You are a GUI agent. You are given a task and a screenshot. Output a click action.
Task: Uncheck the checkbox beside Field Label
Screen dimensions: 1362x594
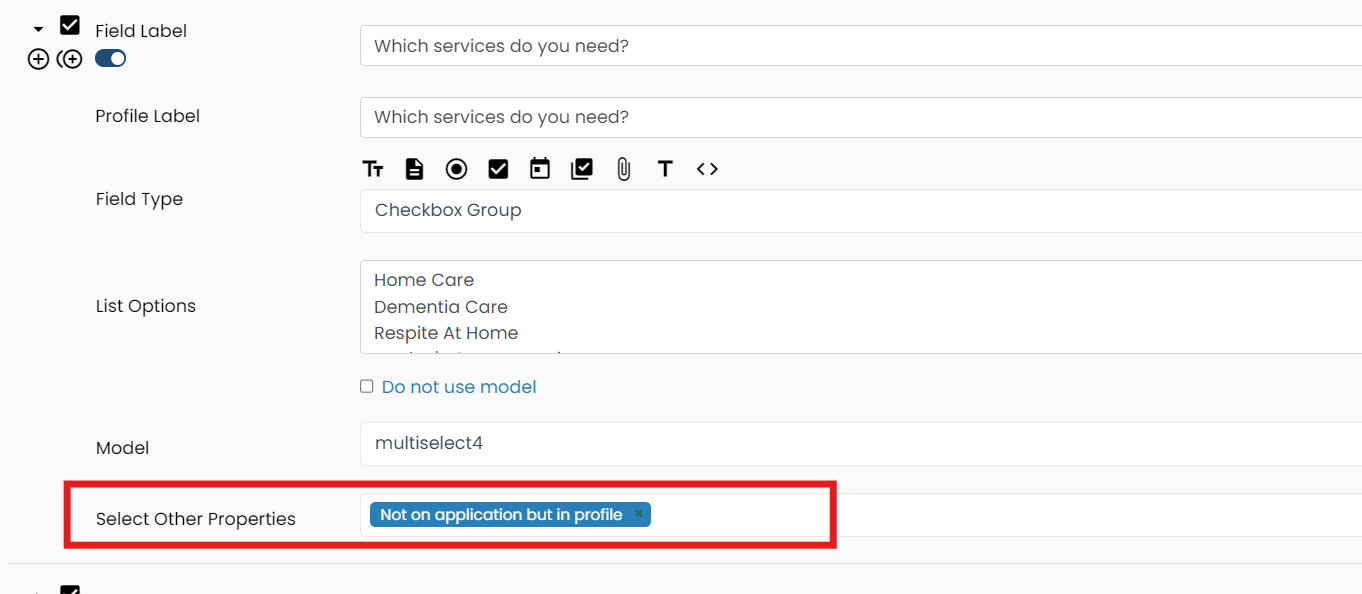pos(70,26)
